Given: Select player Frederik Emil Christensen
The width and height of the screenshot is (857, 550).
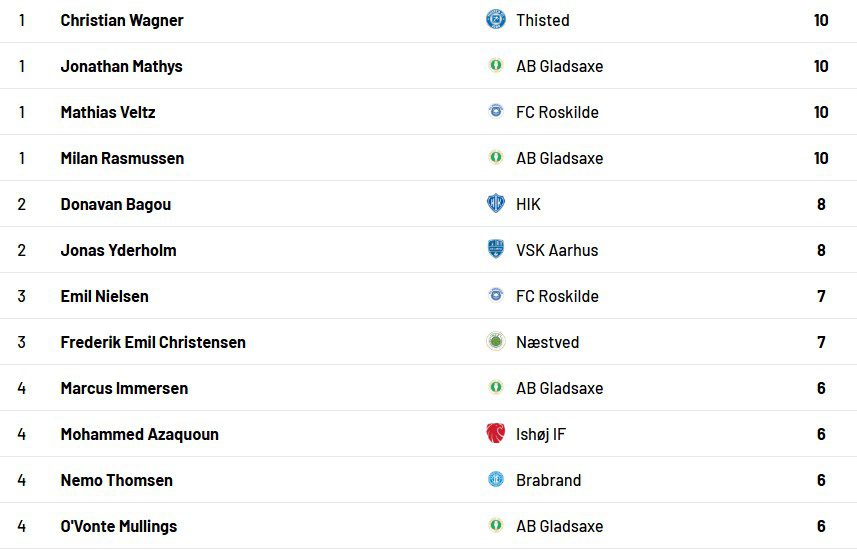Looking at the screenshot, I should point(153,342).
